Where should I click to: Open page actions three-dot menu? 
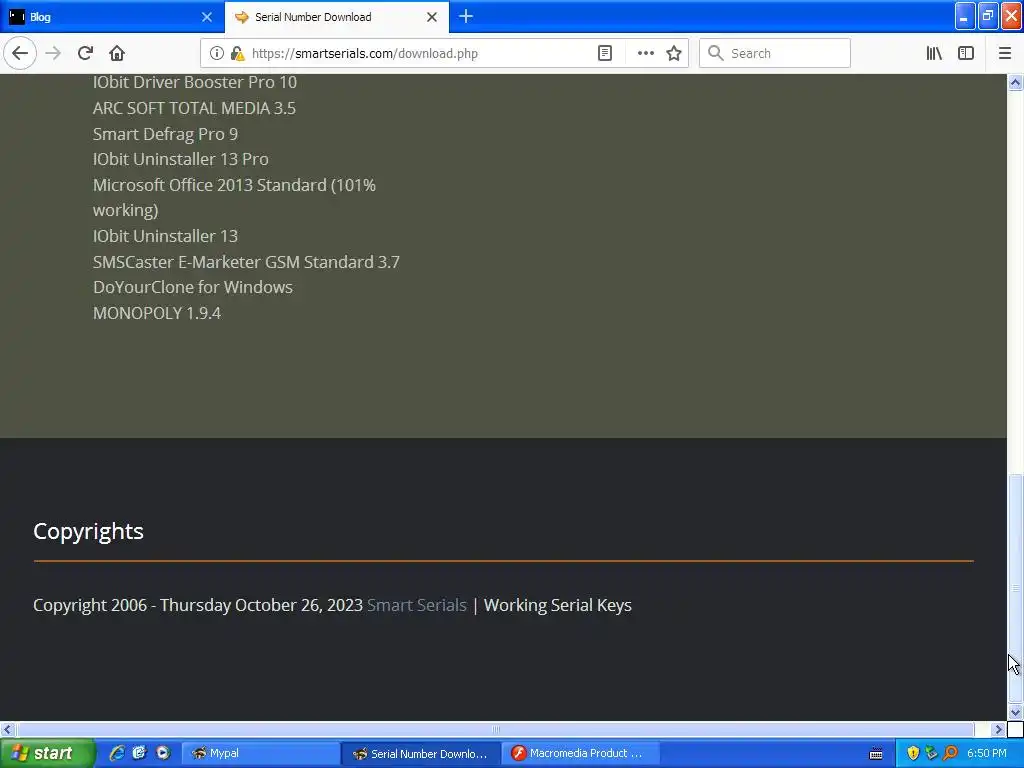tap(645, 54)
